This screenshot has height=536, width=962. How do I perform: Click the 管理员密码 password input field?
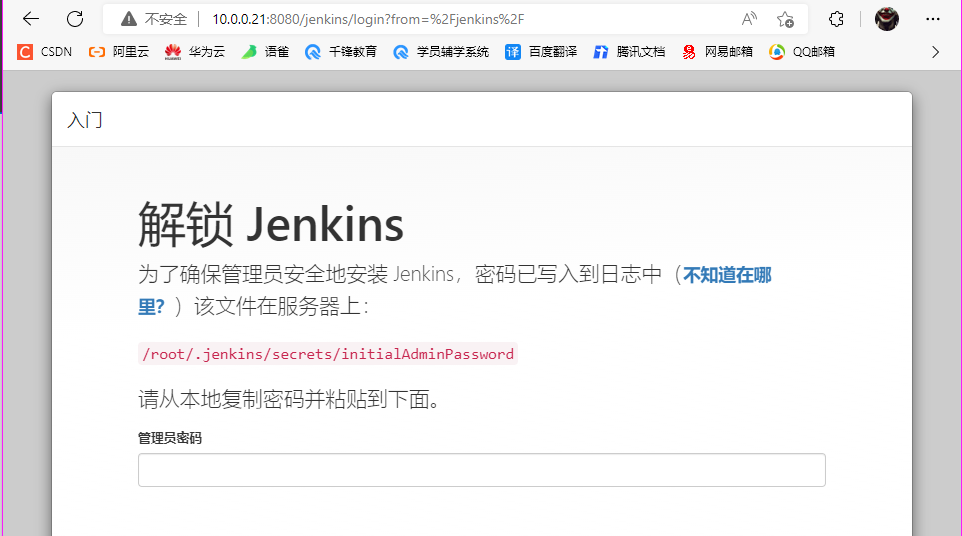(x=482, y=470)
